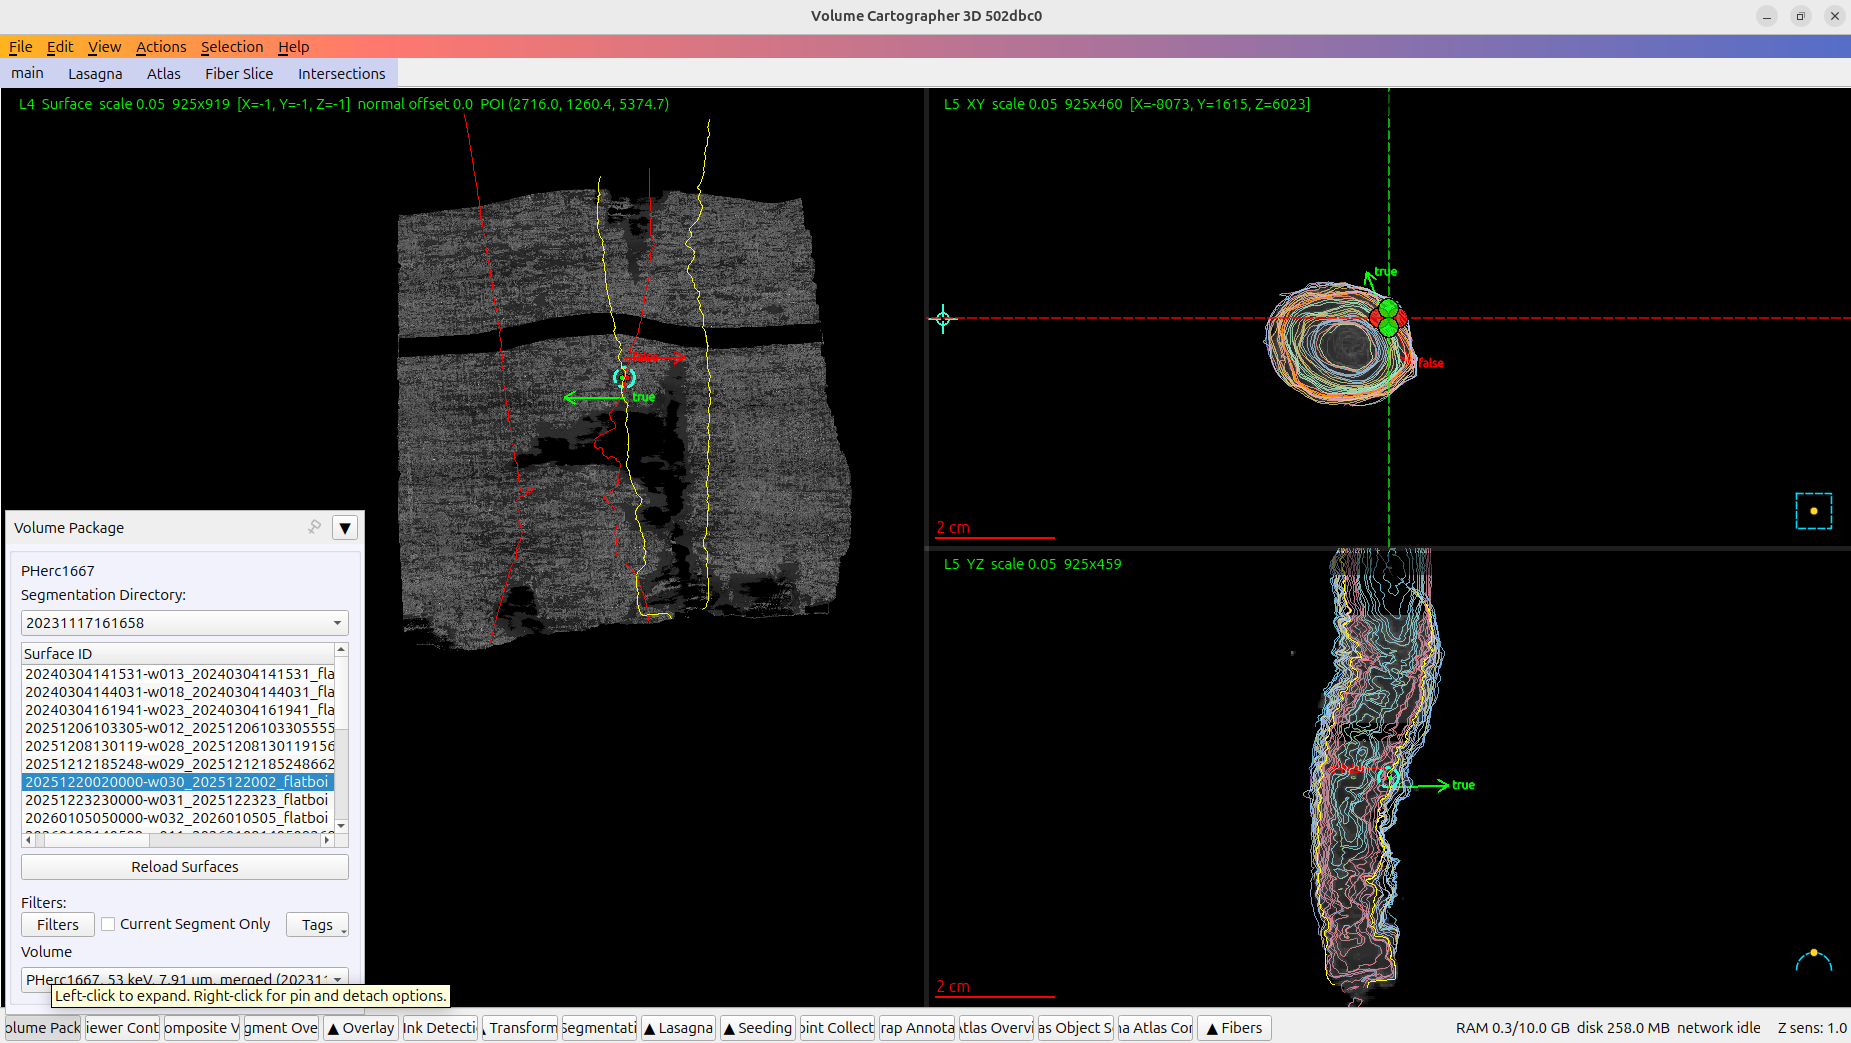Image resolution: width=1851 pixels, height=1043 pixels.
Task: Toggle Current Segment Only checkbox
Action: [x=108, y=924]
